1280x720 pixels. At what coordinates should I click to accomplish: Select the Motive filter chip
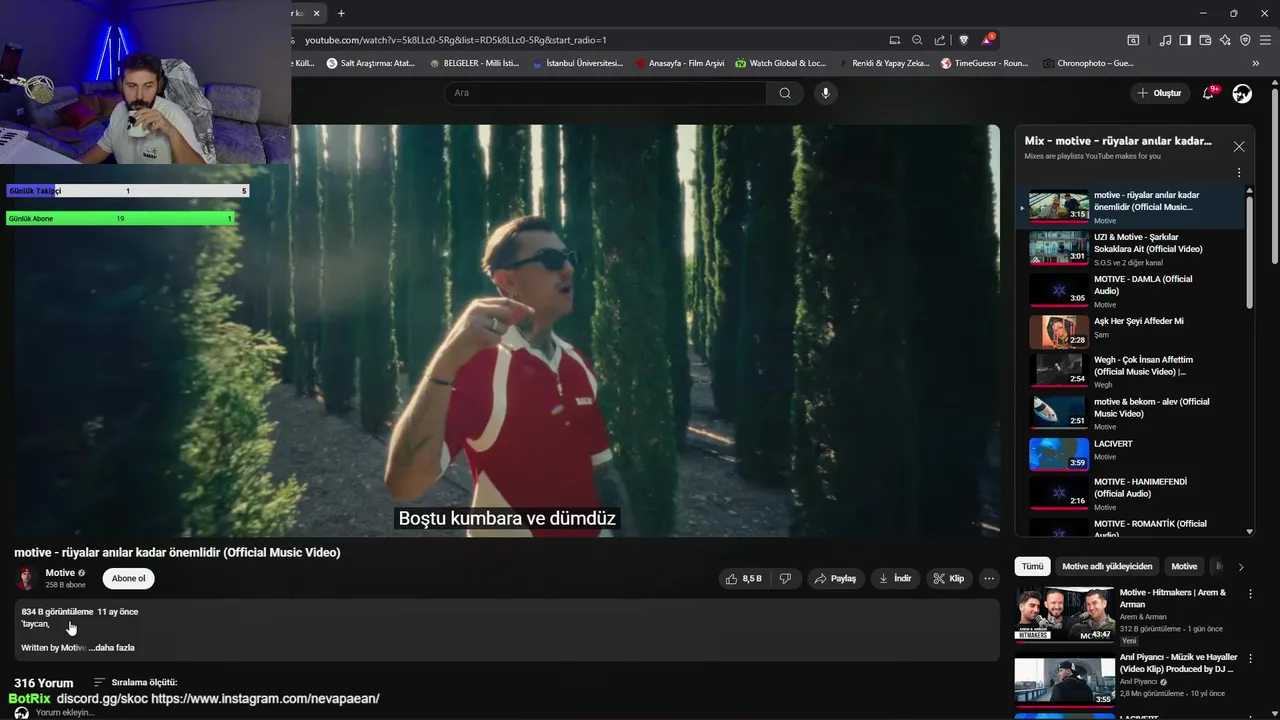pyautogui.click(x=1184, y=566)
